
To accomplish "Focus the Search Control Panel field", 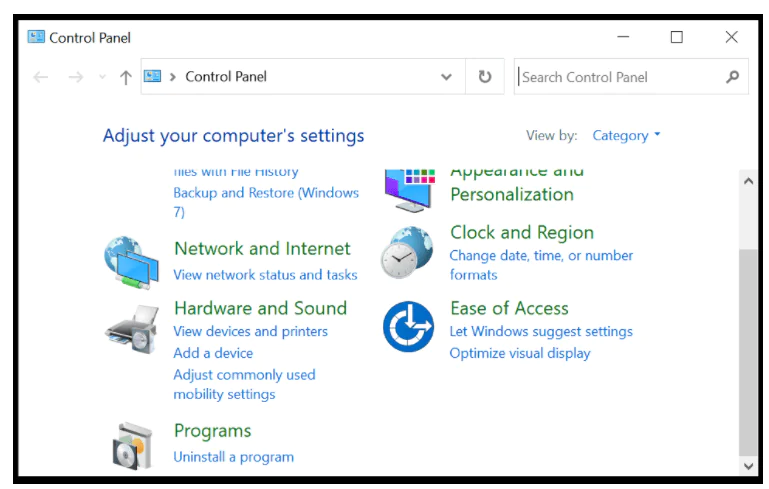I will pos(617,77).
